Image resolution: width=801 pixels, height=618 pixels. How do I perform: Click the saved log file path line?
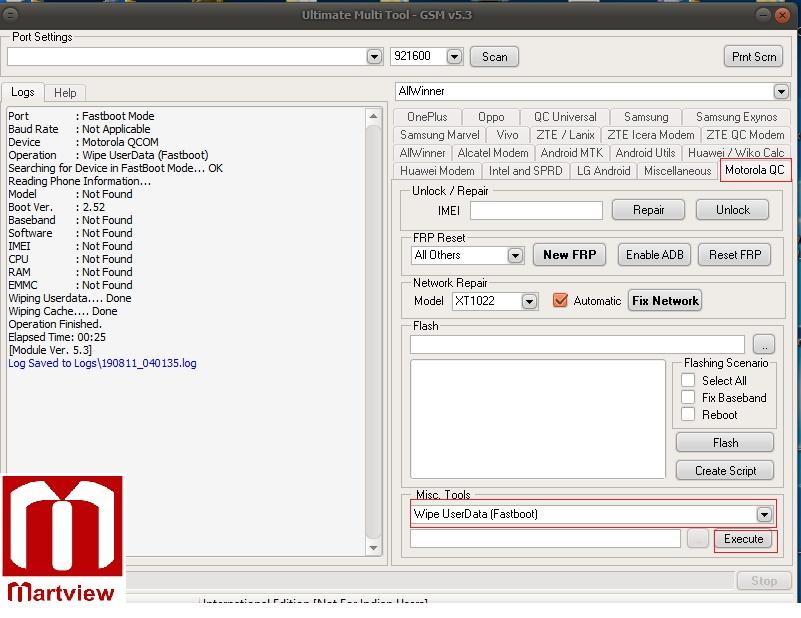[102, 363]
